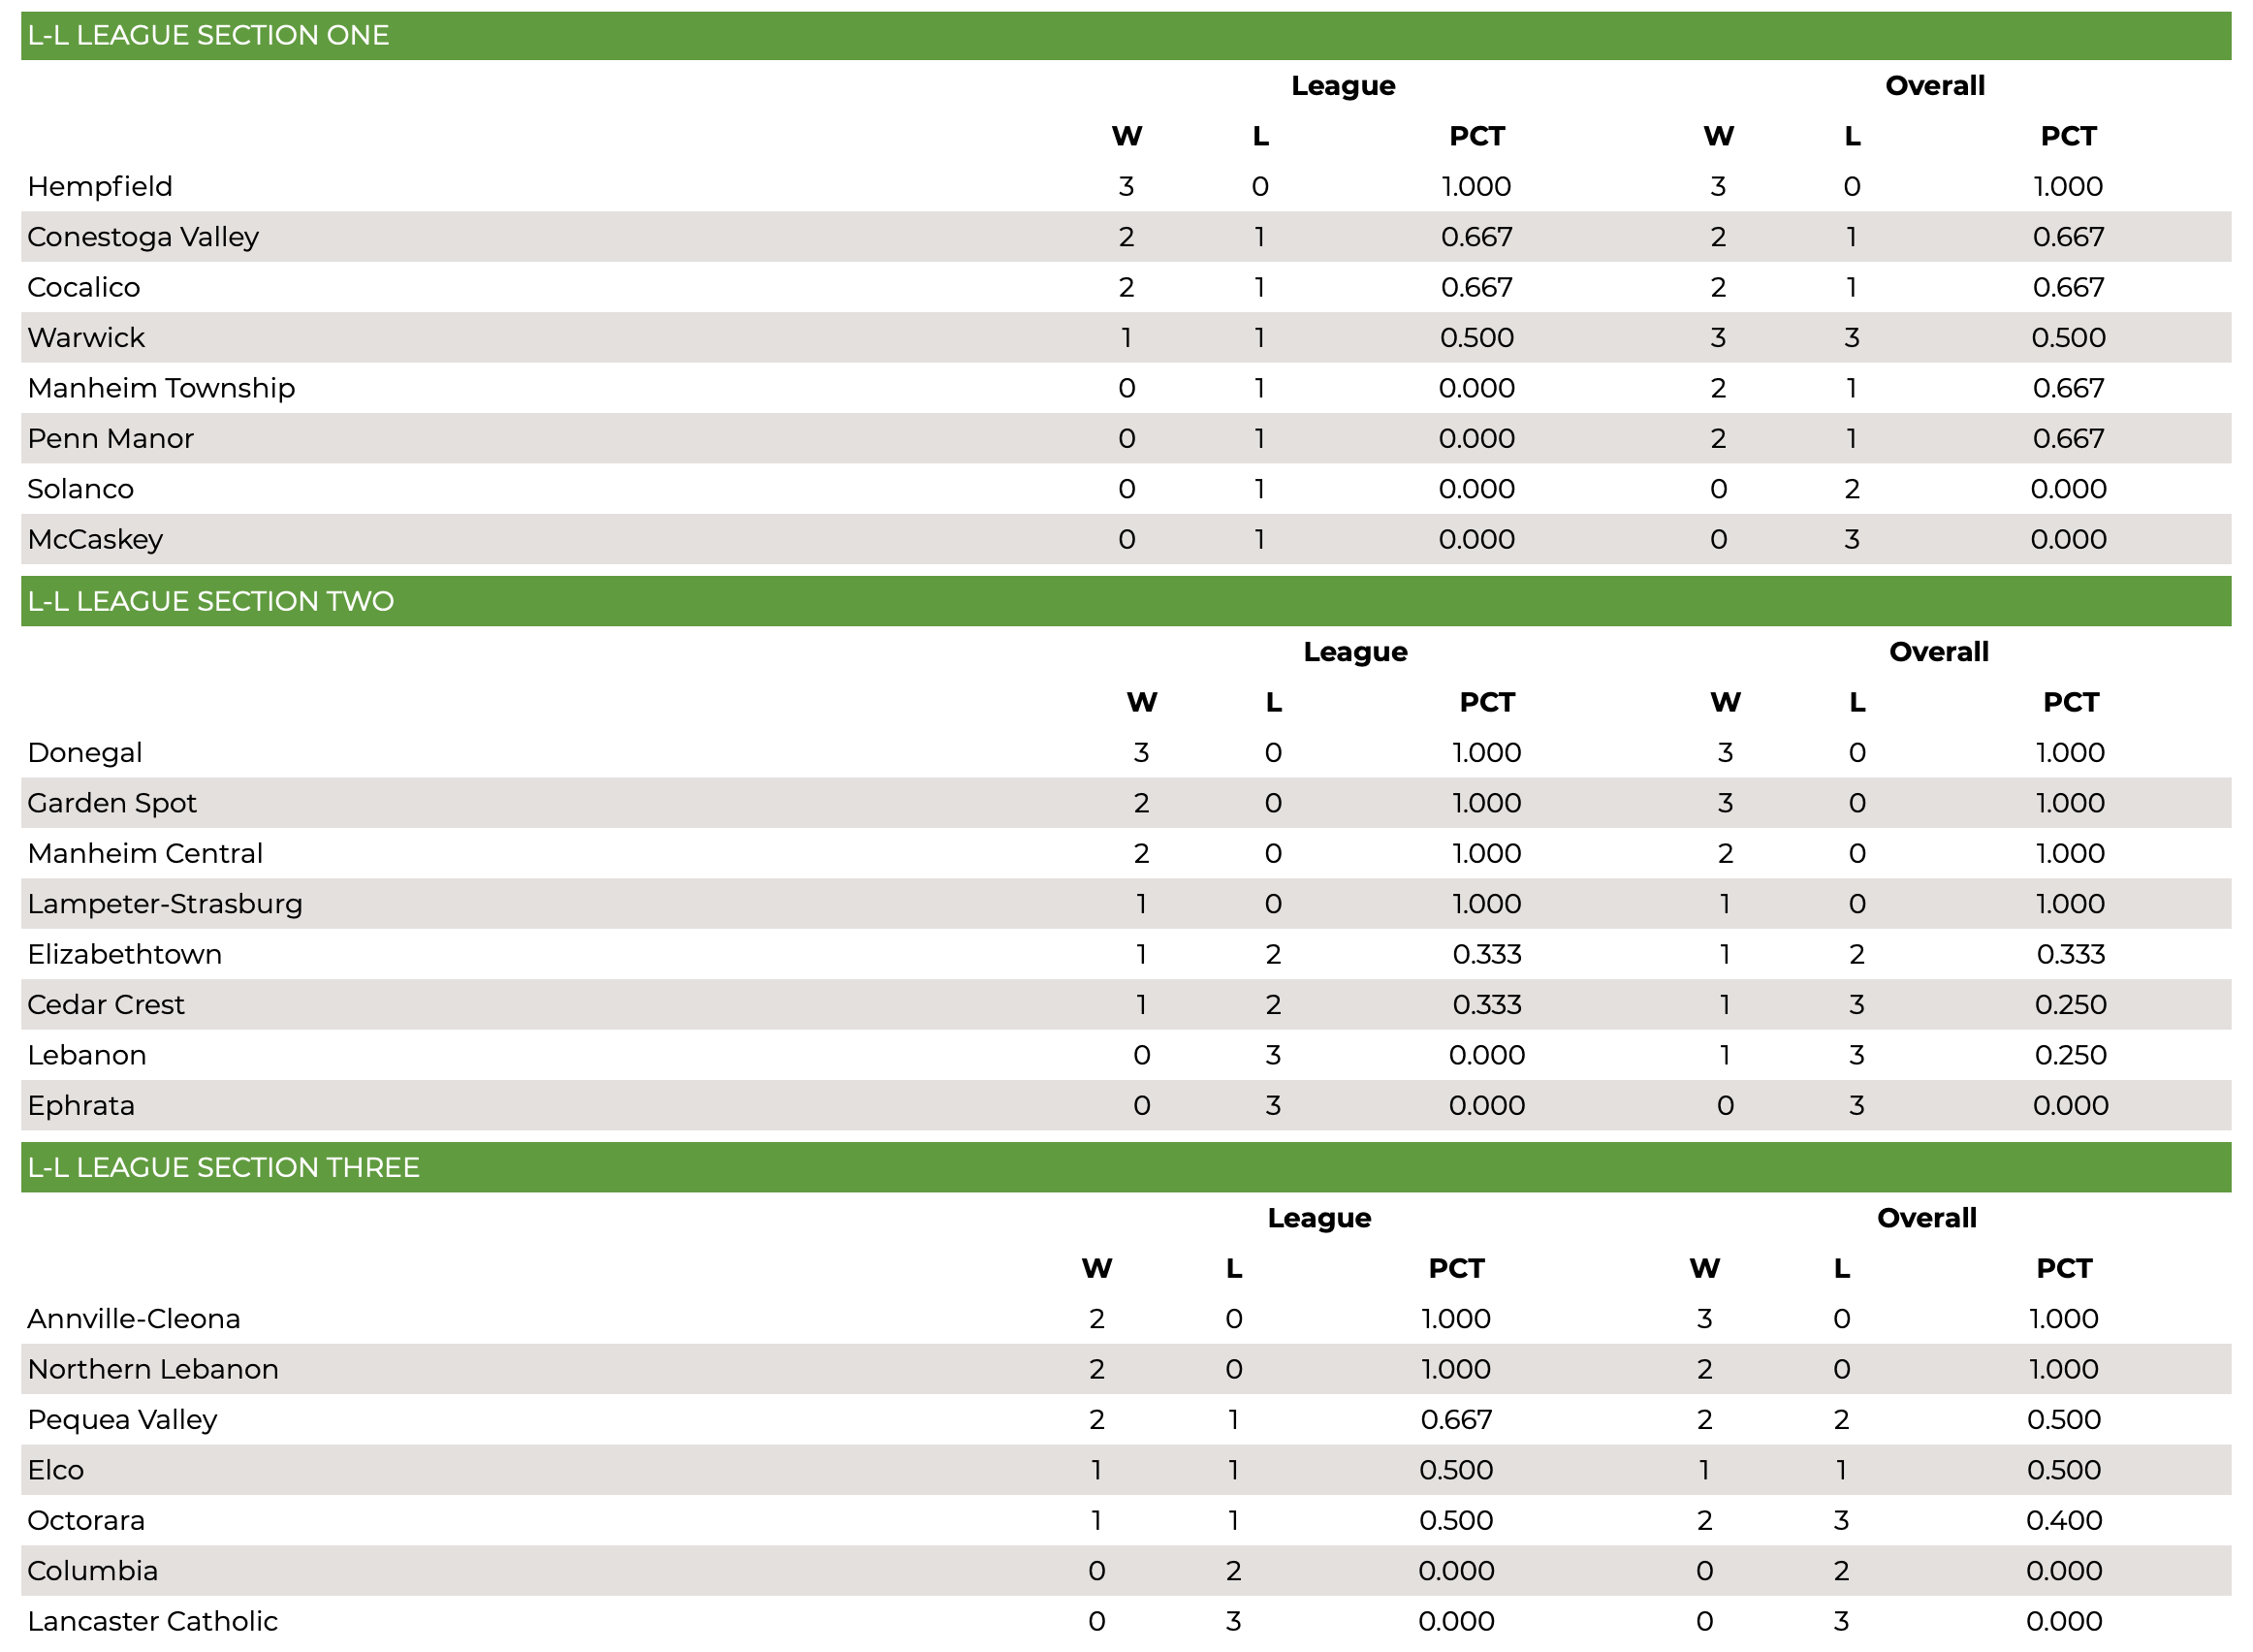Select the Cedar Crest team name
The image size is (2253, 1652).
tap(106, 1004)
